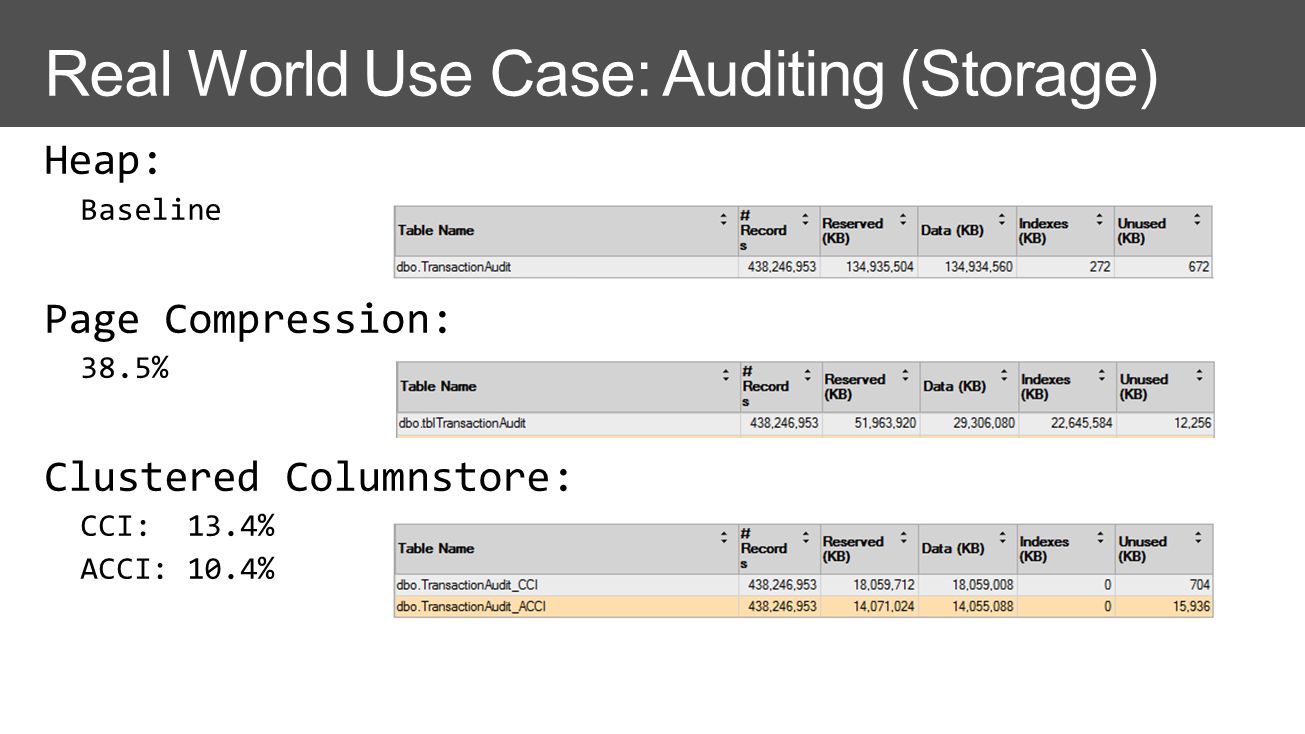This screenshot has width=1305, height=734.
Task: Select dbo.TransactionAudit_ACCI row name
Action: coord(472,606)
